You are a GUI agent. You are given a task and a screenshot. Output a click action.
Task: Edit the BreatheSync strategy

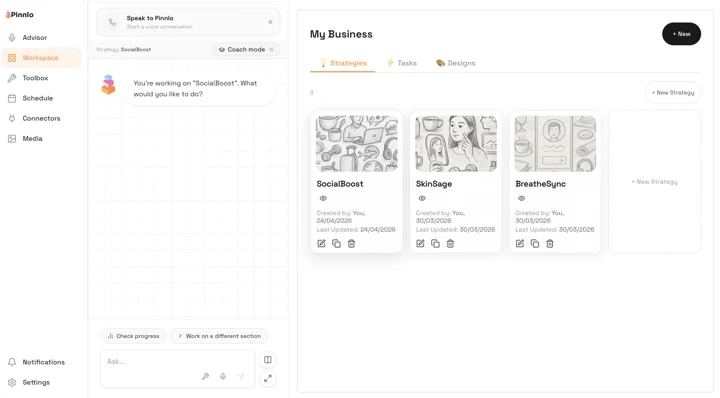coord(520,244)
